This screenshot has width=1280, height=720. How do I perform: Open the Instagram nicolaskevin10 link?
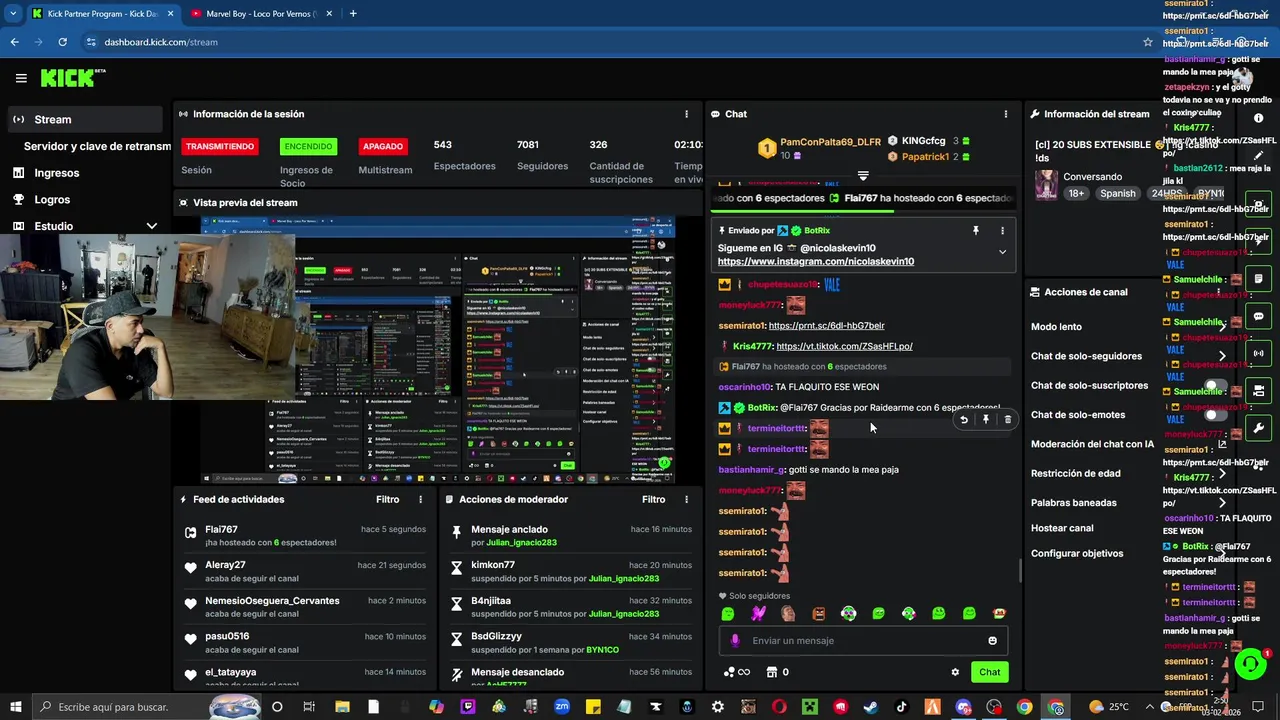(815, 261)
